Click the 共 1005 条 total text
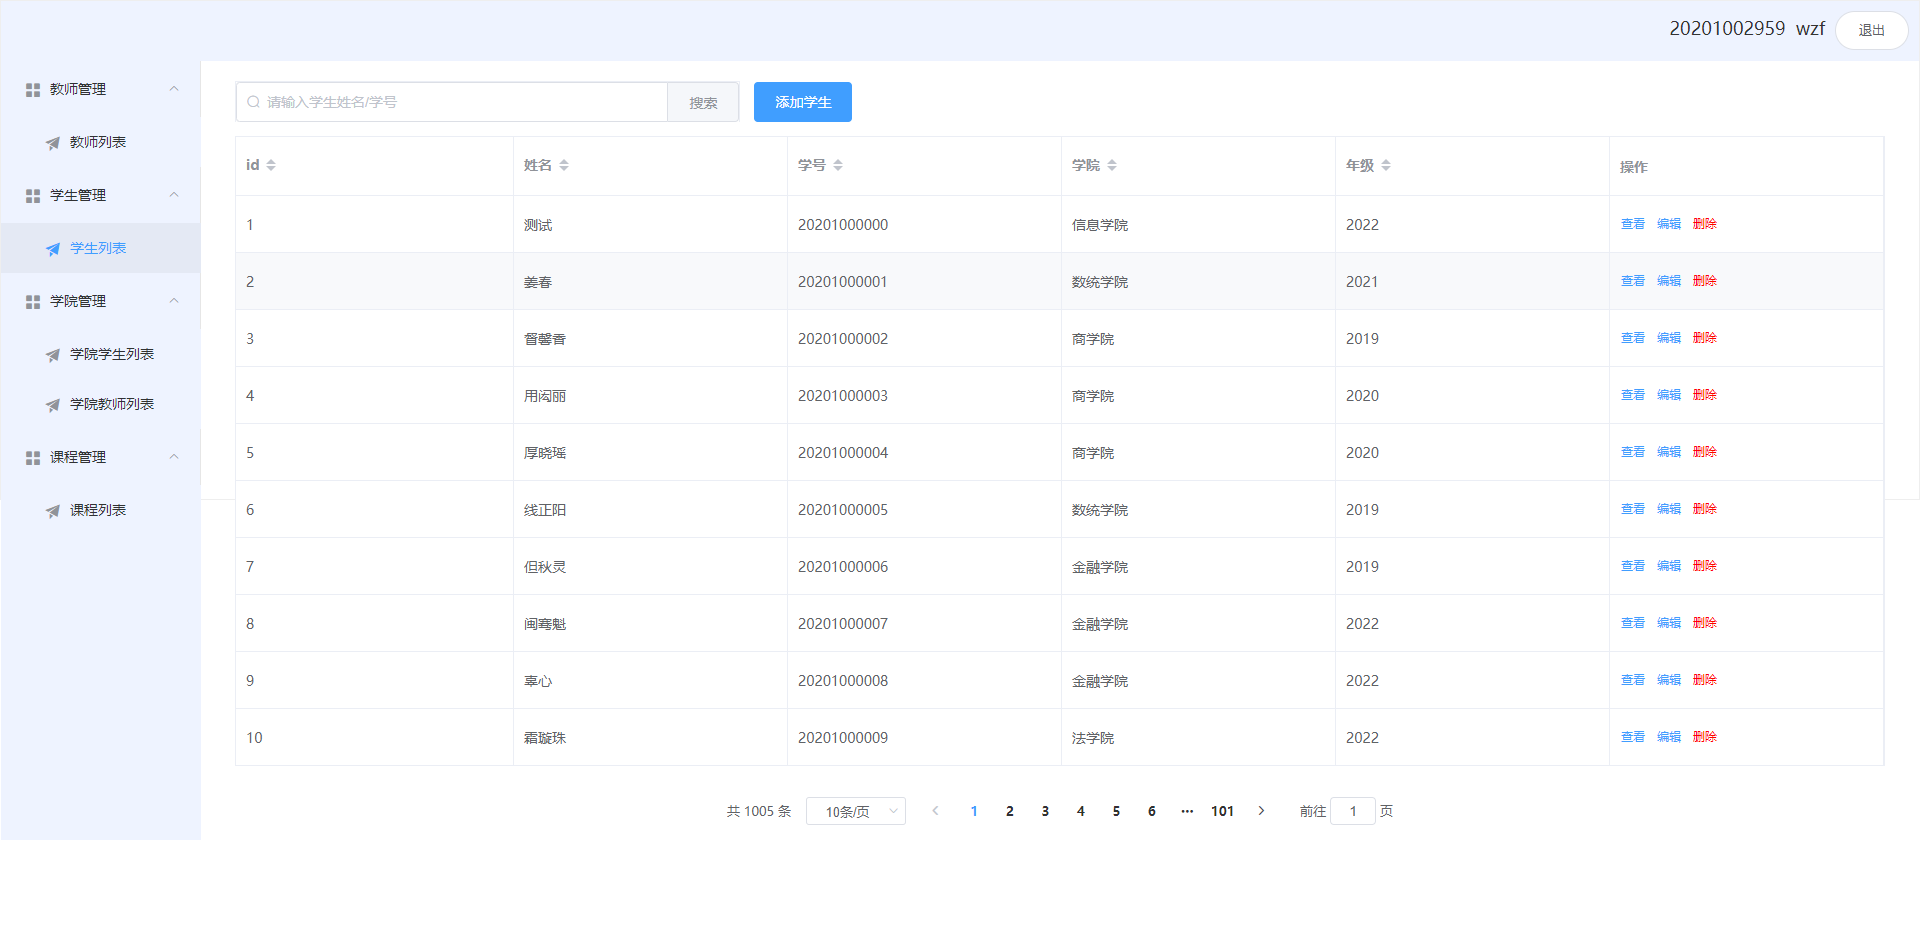Viewport: 1920px width, 937px height. point(759,811)
